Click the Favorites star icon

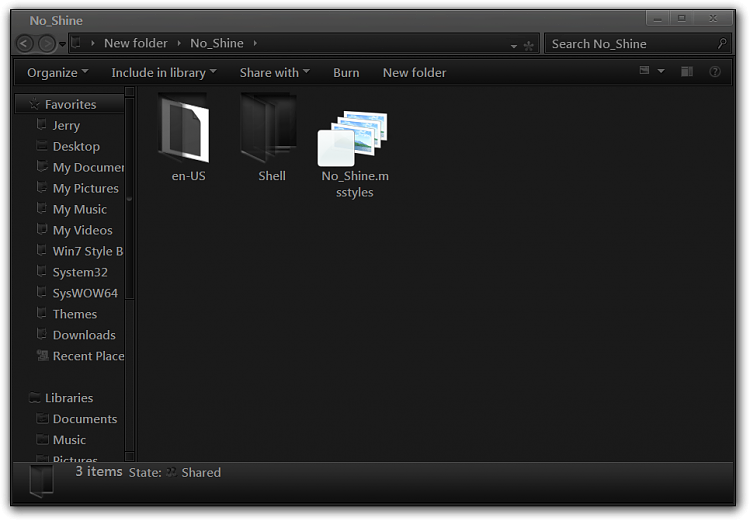34,104
